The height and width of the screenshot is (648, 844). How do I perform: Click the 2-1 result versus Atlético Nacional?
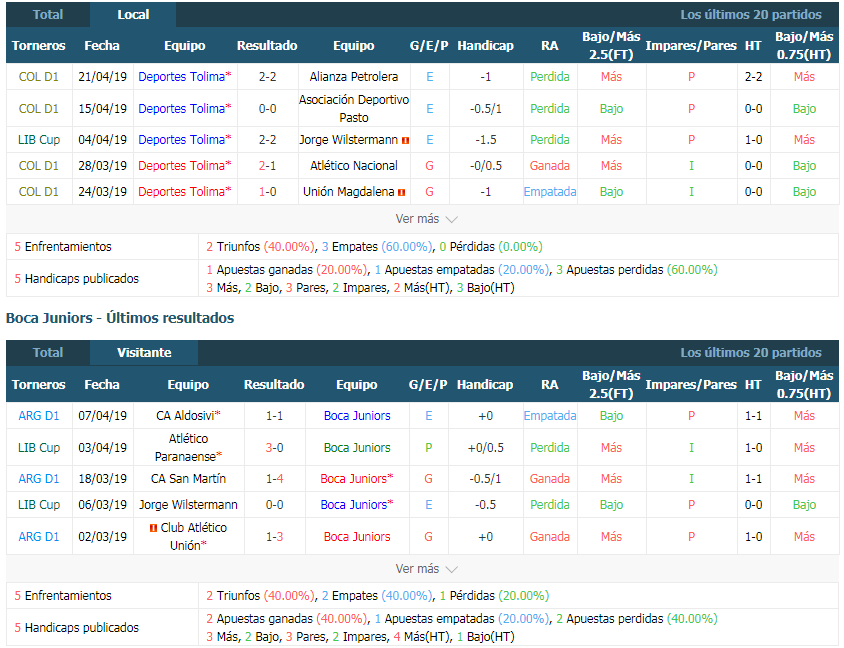(x=268, y=166)
